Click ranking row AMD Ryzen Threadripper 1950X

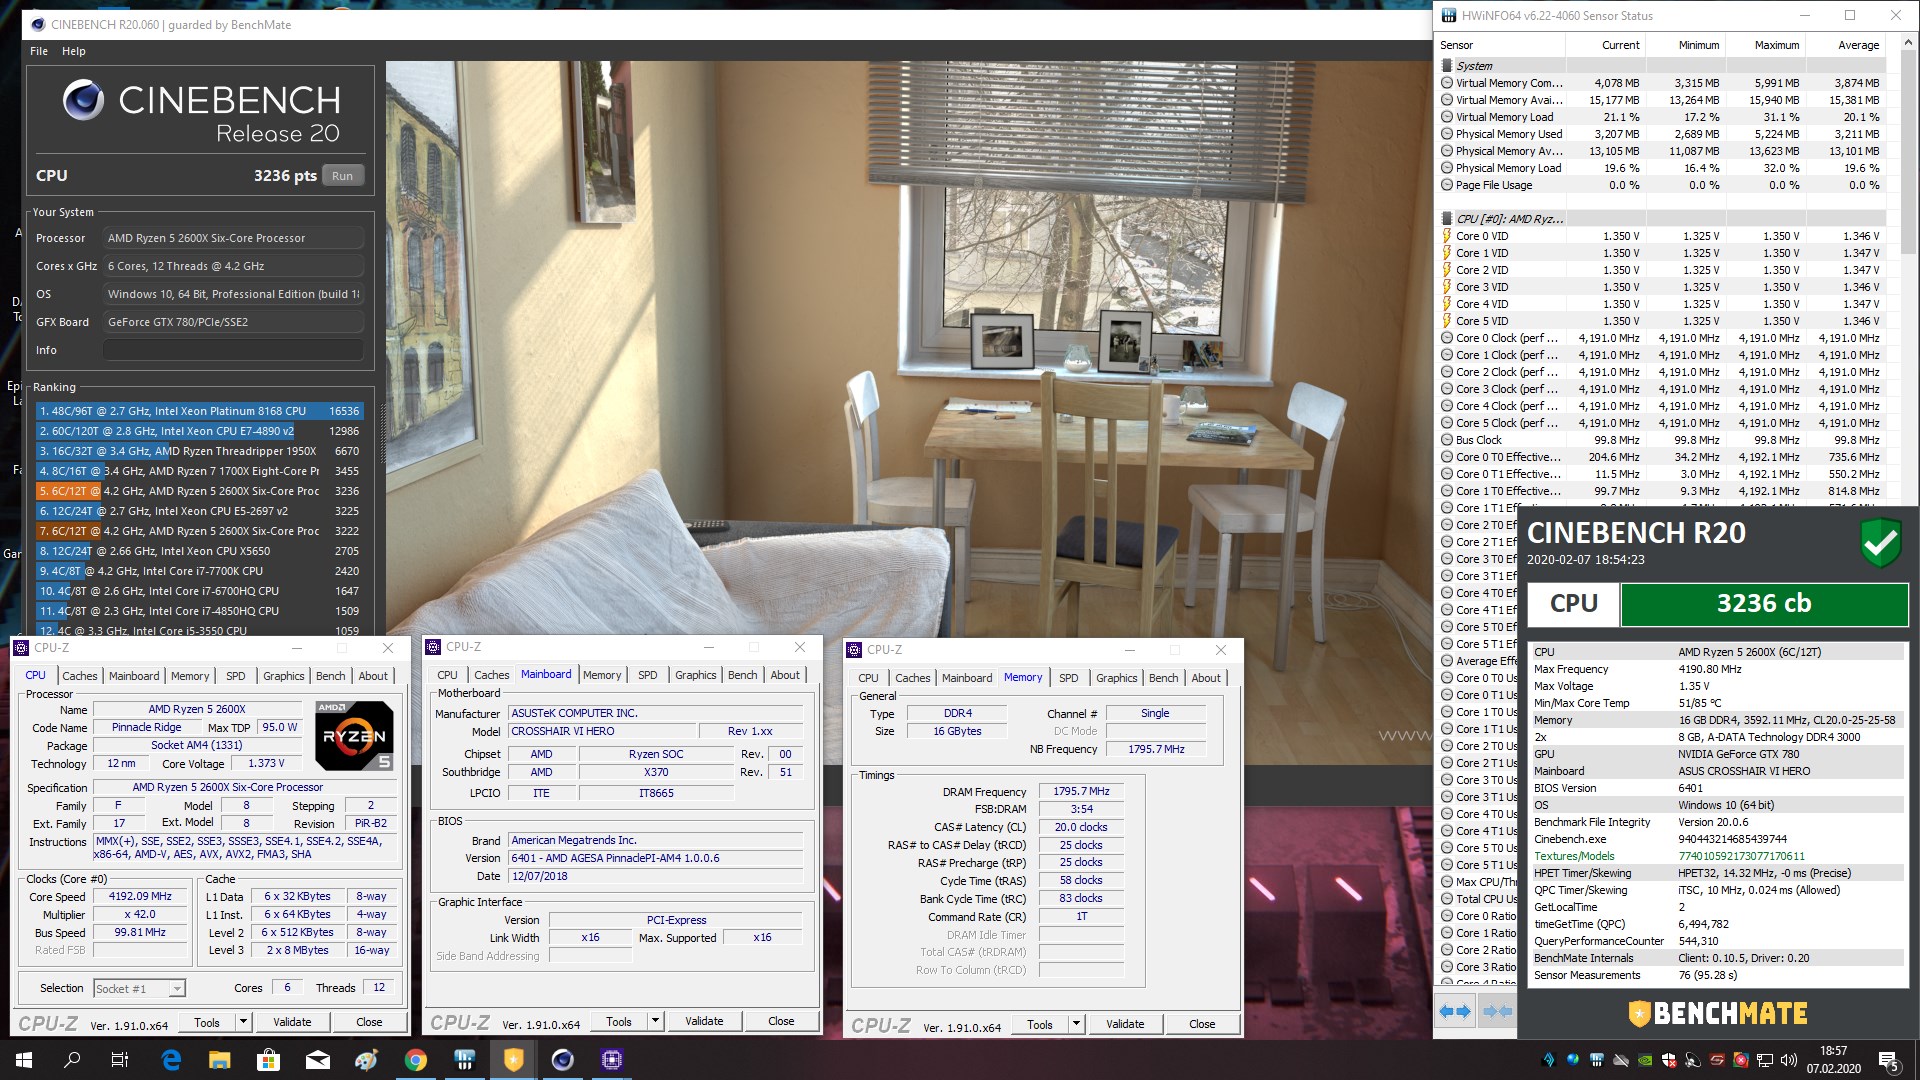199,451
